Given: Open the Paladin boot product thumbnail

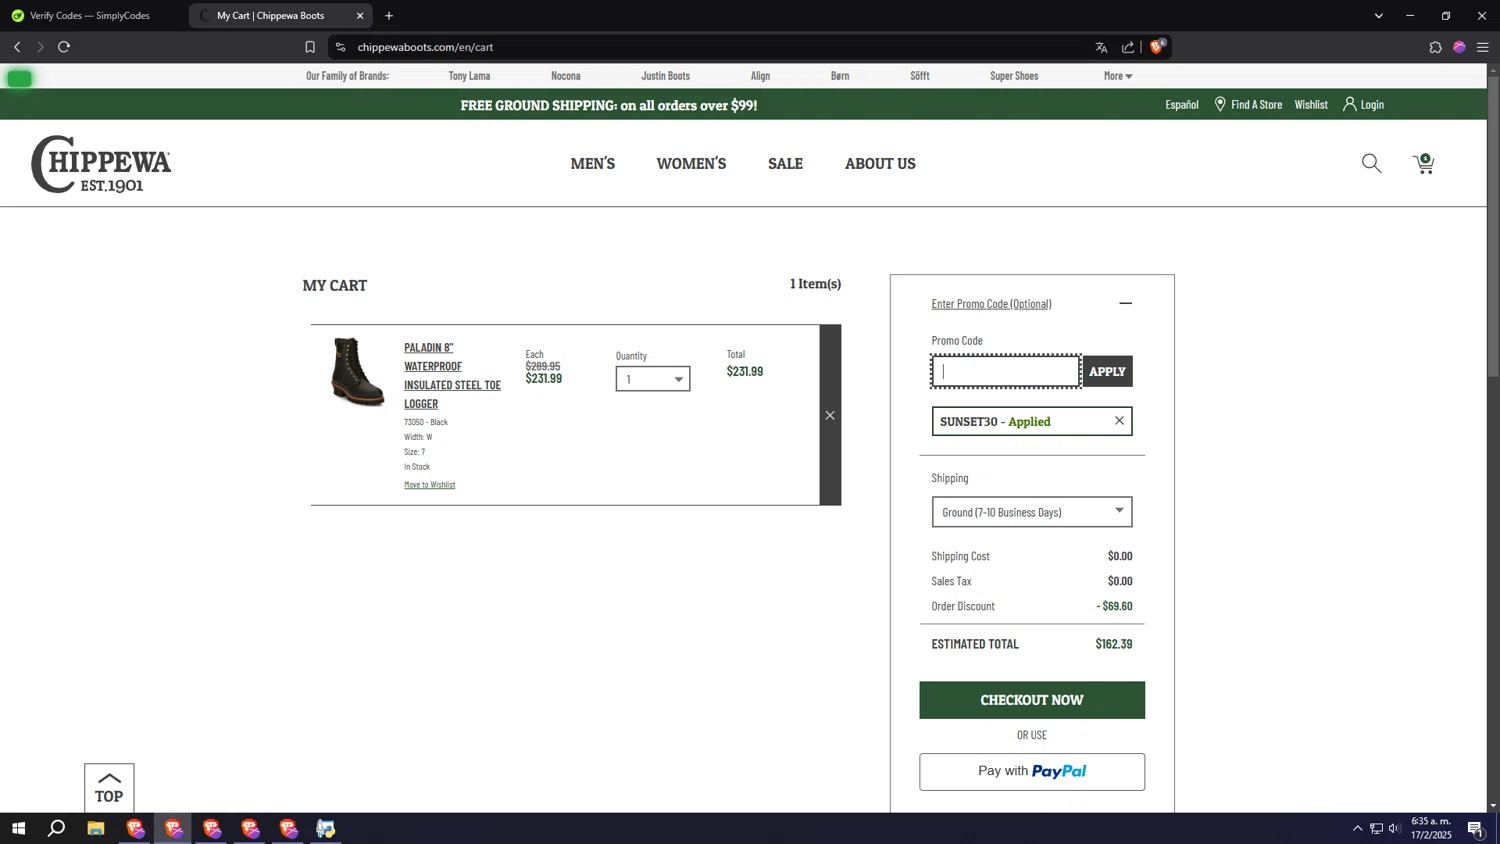Looking at the screenshot, I should [357, 371].
